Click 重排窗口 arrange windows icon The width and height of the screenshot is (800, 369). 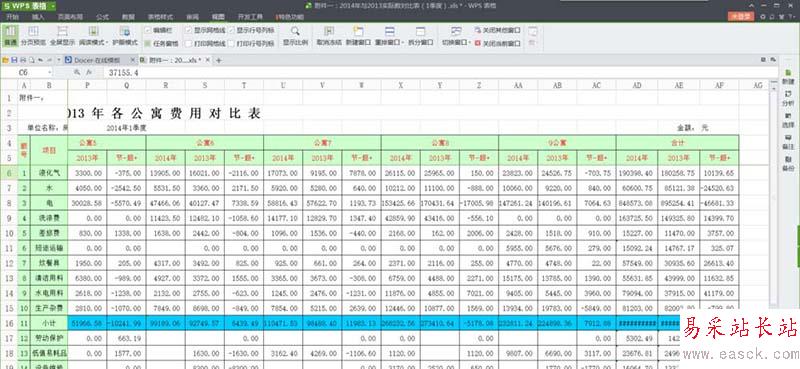click(x=389, y=32)
